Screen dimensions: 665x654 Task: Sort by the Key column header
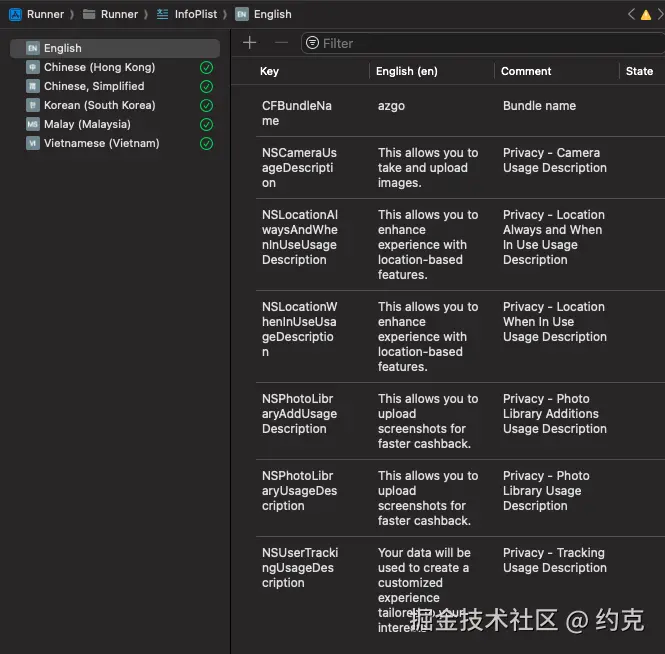[269, 71]
